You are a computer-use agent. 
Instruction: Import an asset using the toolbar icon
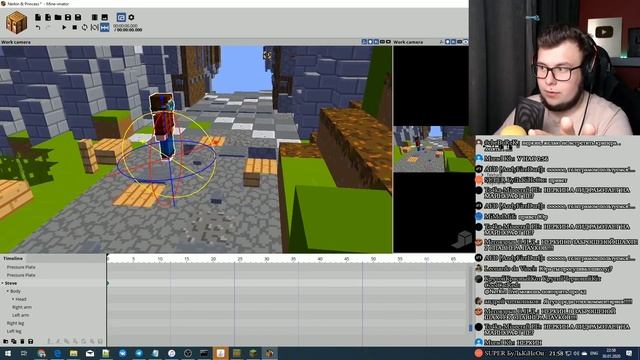tap(95, 17)
